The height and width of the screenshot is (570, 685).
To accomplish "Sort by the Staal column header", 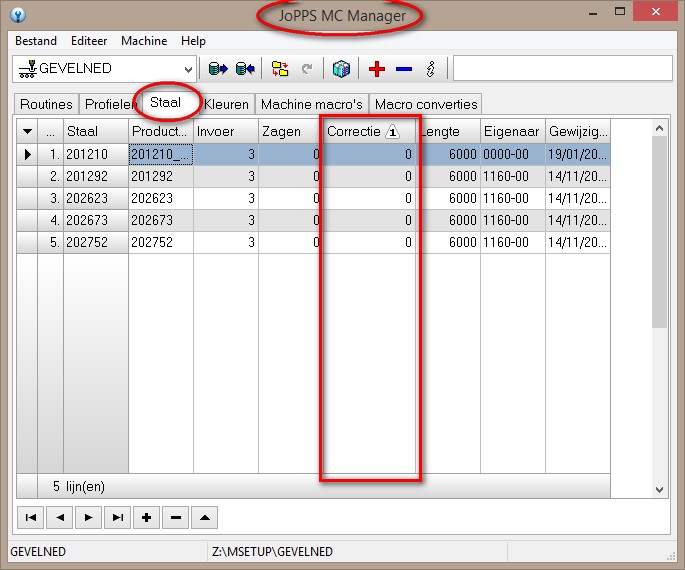I will point(96,131).
